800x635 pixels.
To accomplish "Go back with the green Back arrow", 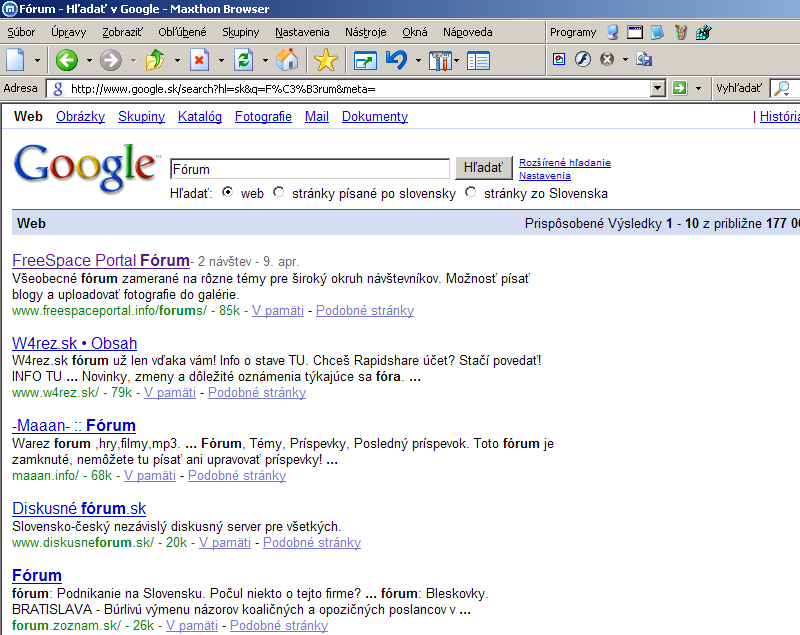I will (x=66, y=60).
